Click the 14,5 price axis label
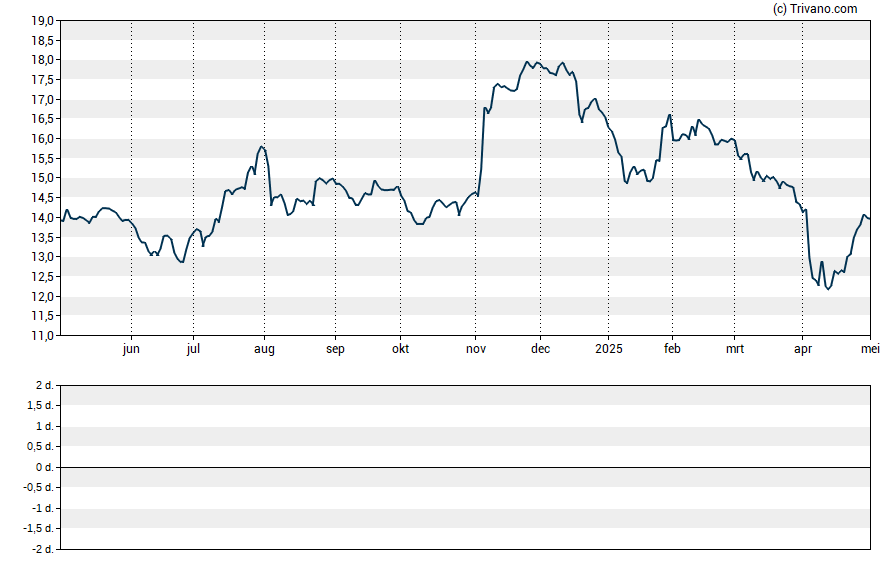 pos(42,198)
